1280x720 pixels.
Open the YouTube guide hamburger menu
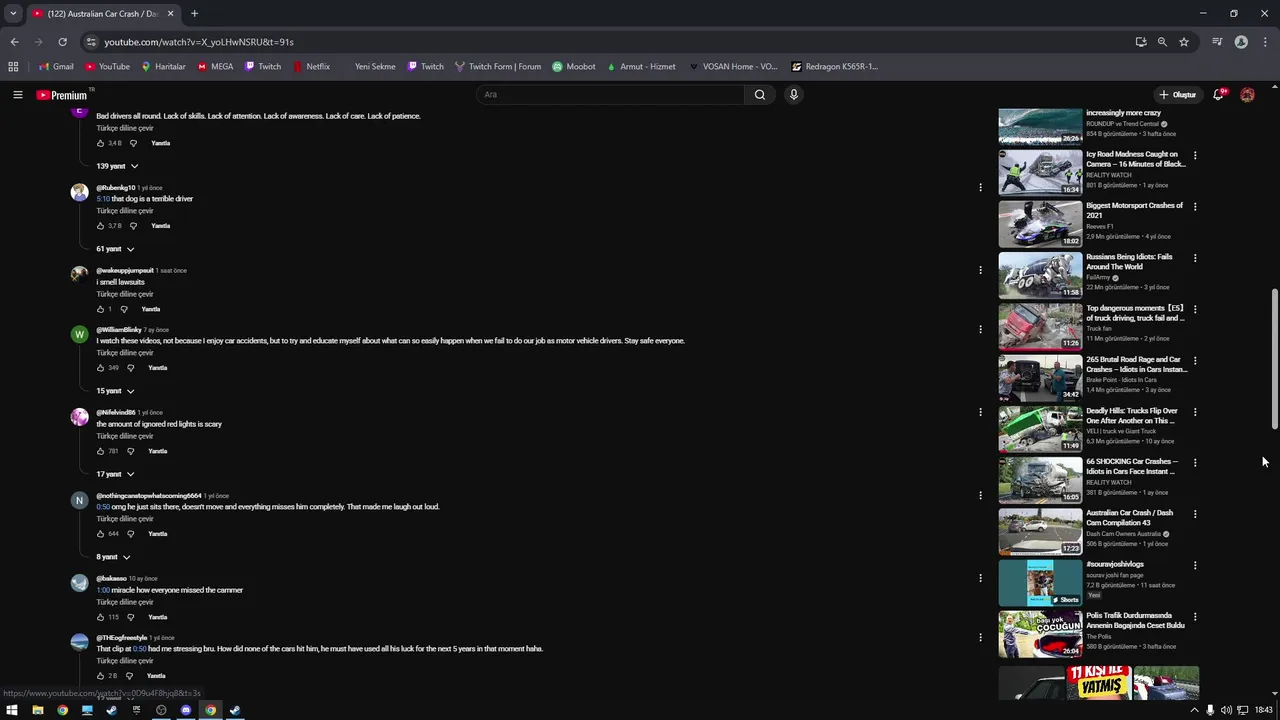(18, 95)
